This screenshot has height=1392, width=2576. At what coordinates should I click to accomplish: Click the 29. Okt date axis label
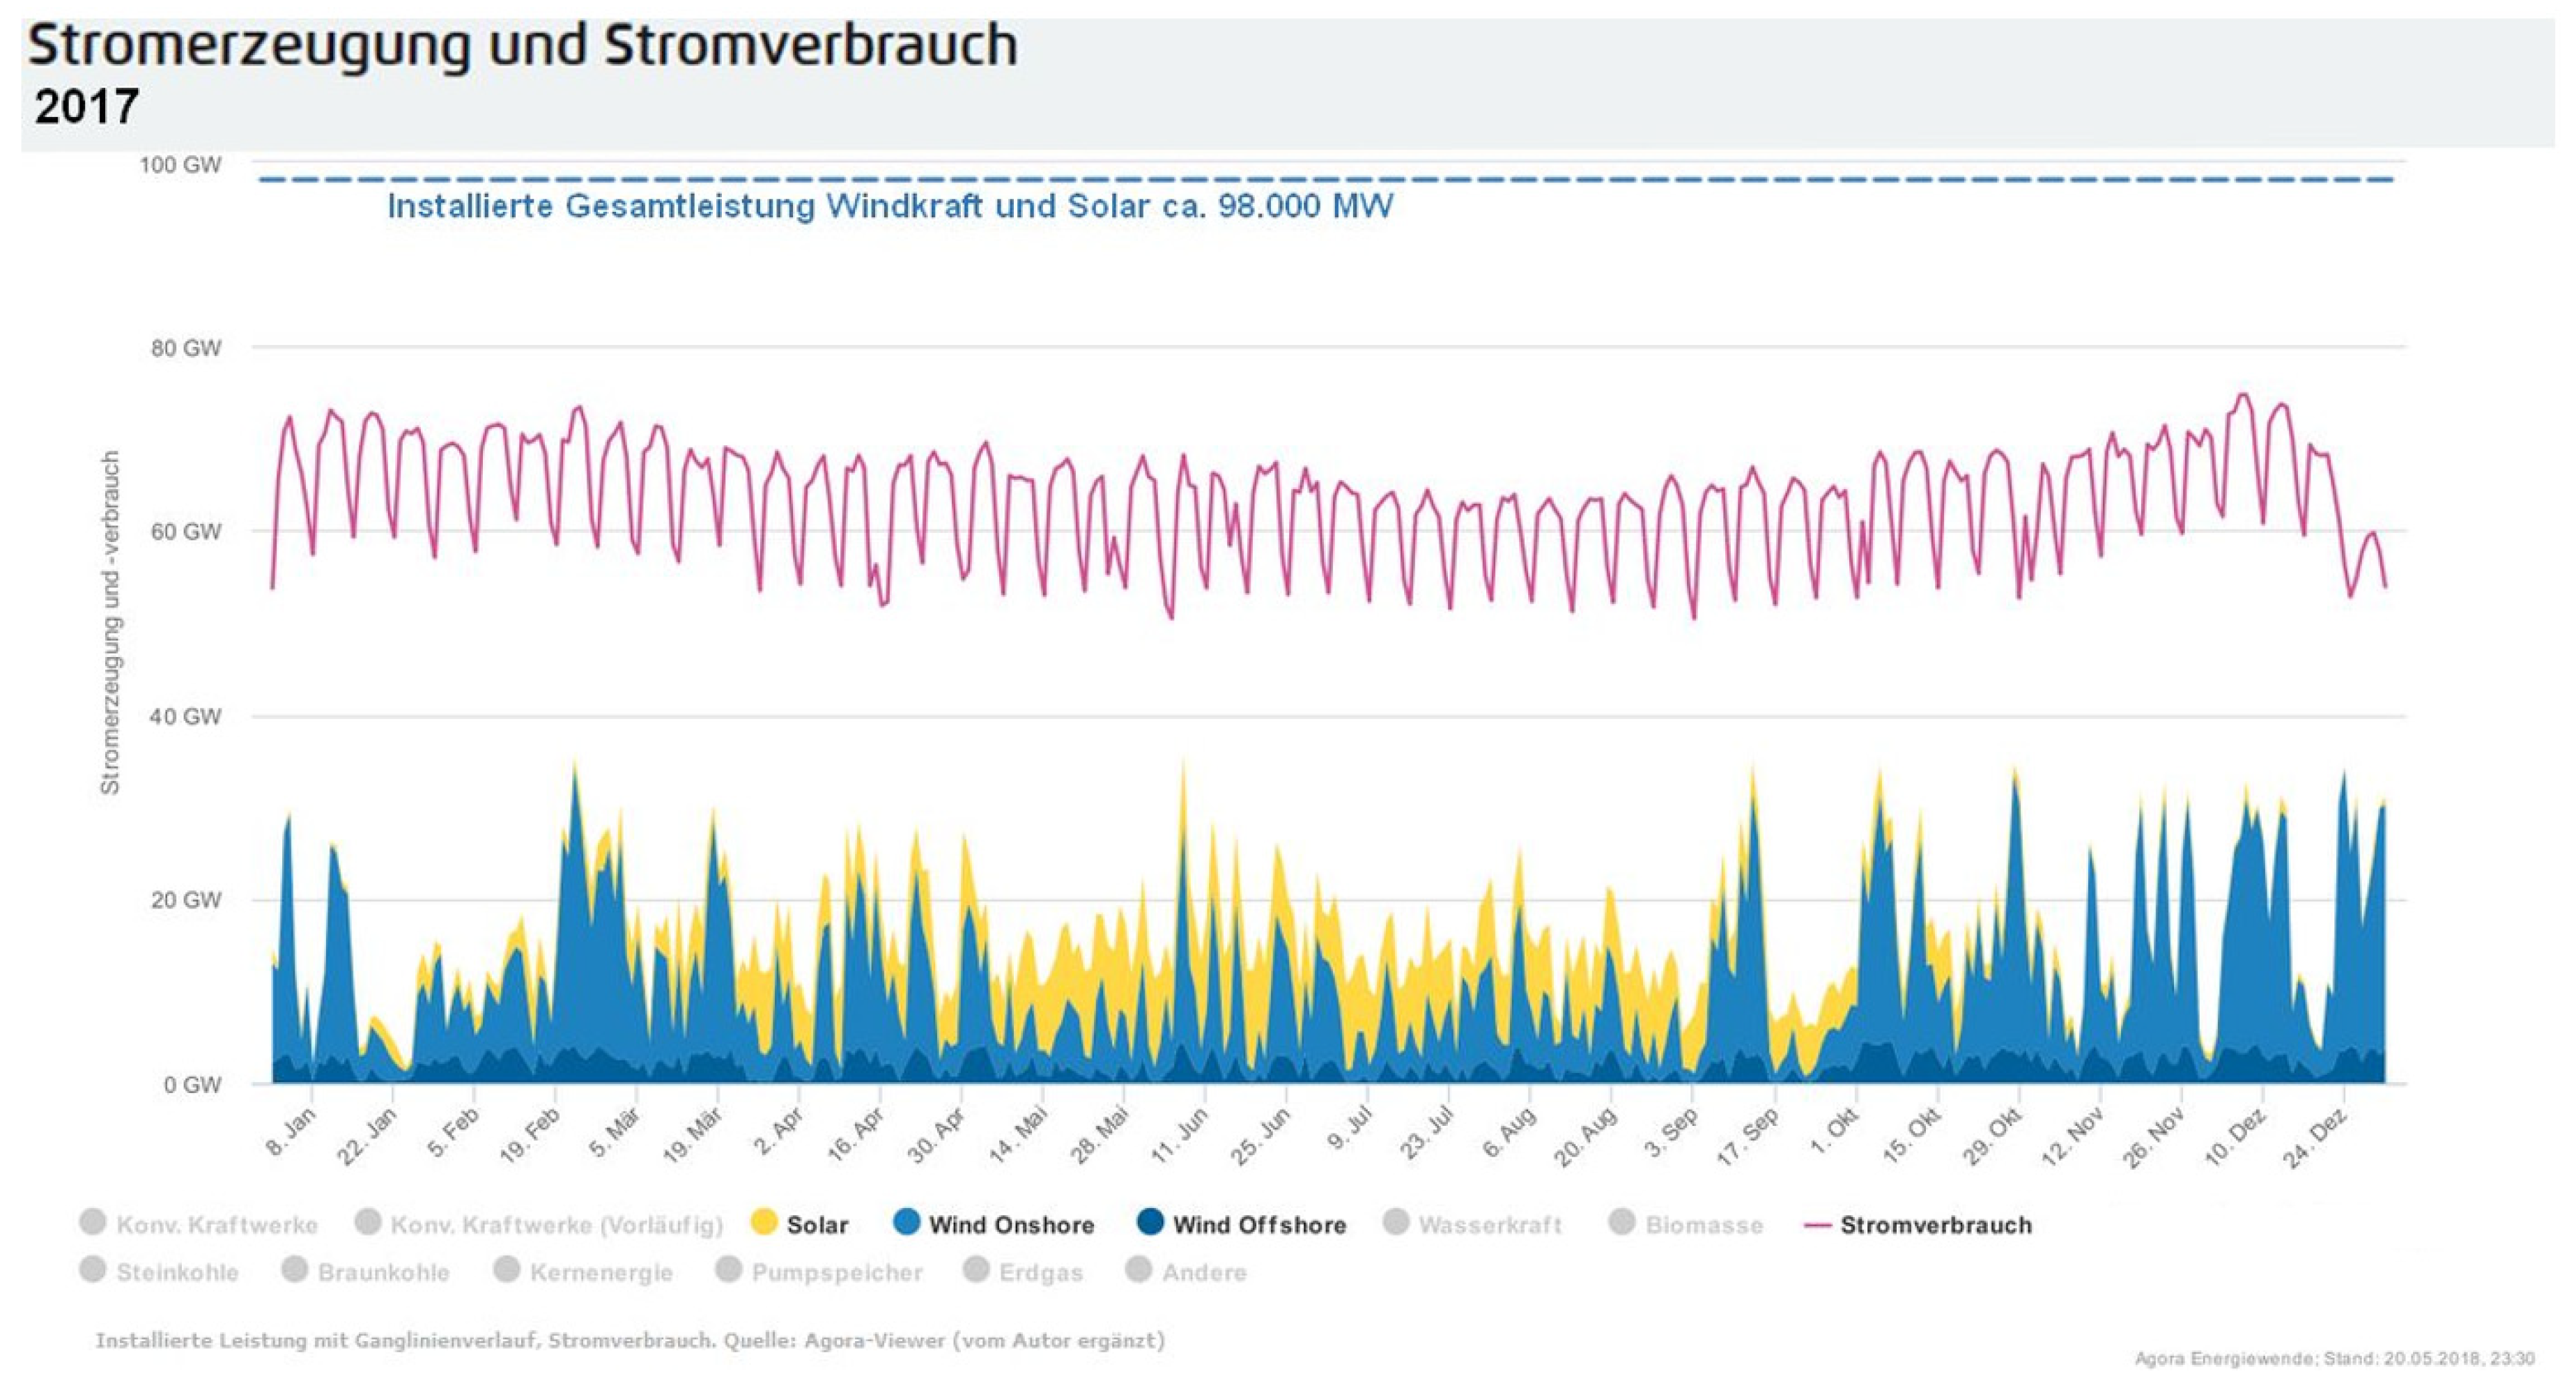point(1992,1138)
